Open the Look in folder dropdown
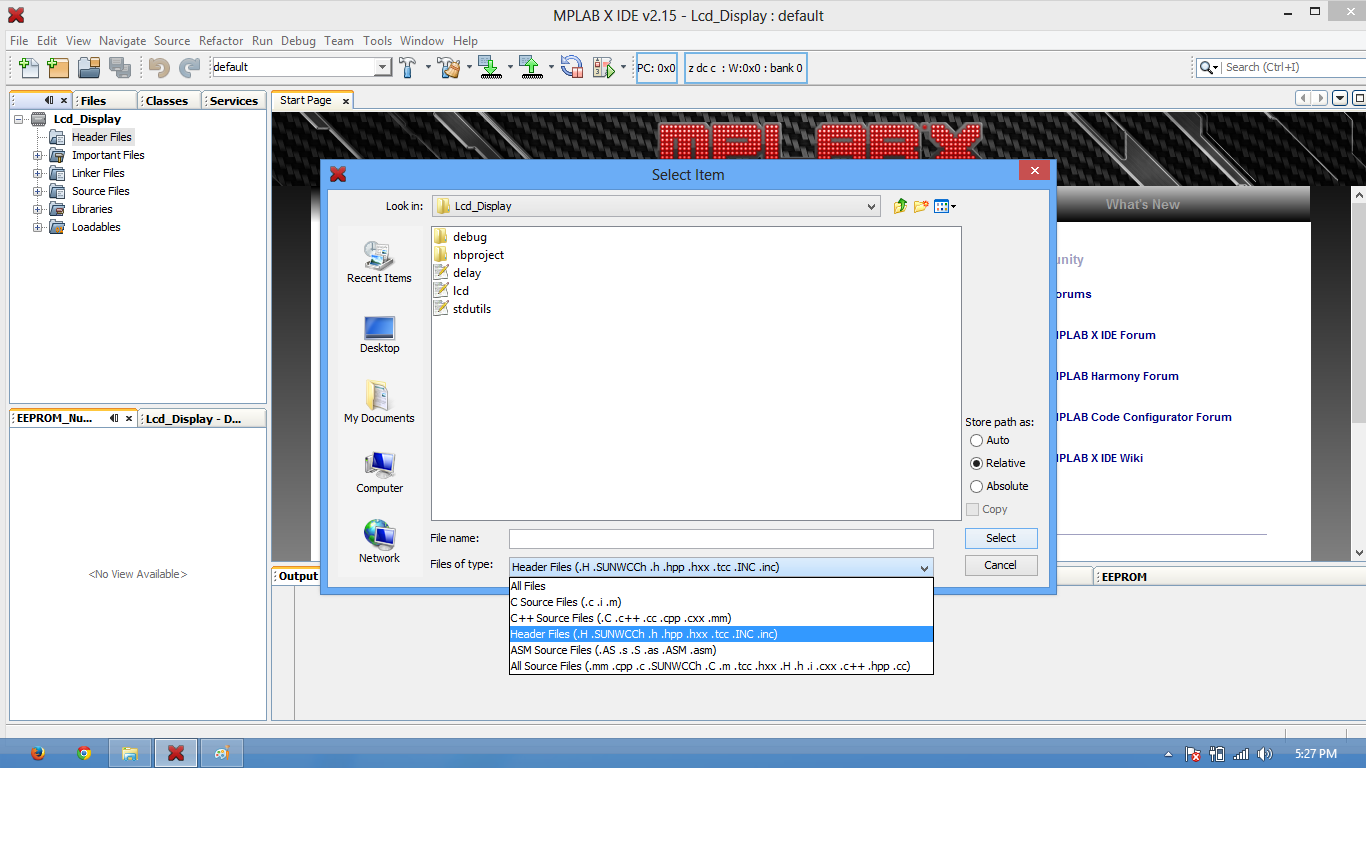 point(656,206)
